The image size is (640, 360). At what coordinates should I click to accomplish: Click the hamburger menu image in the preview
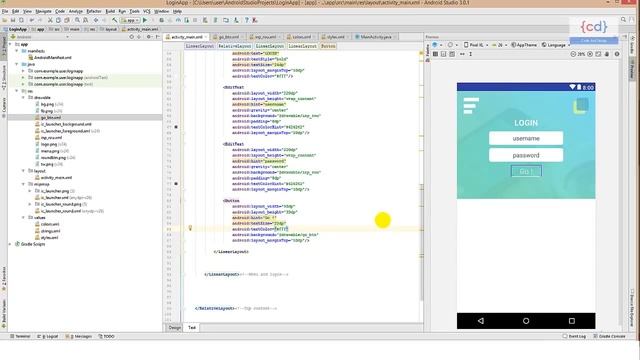pyautogui.click(x=471, y=106)
